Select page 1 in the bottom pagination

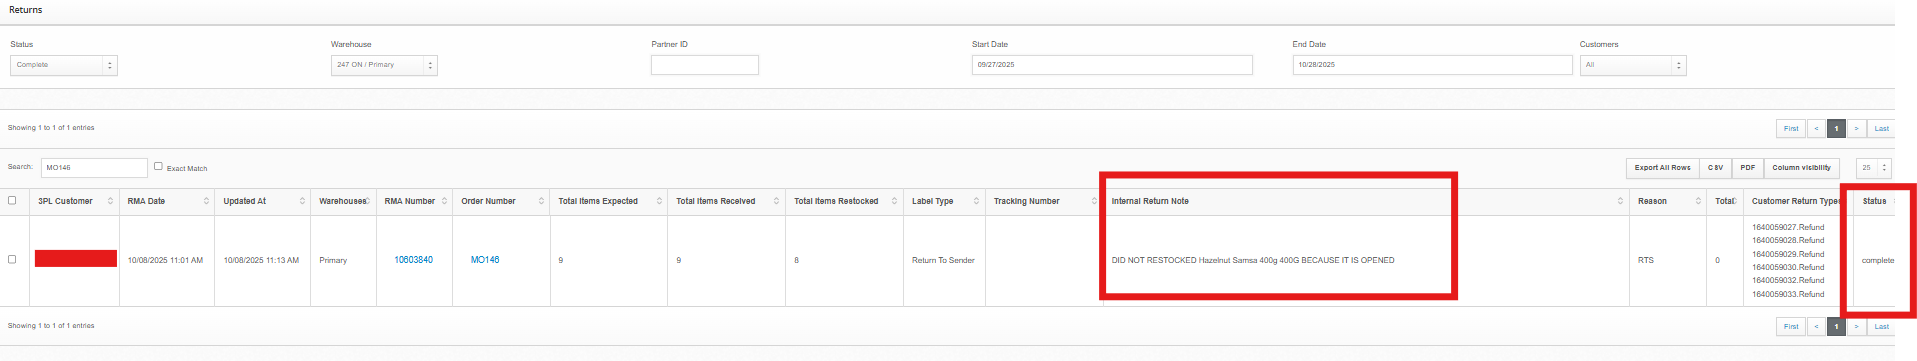[1836, 327]
